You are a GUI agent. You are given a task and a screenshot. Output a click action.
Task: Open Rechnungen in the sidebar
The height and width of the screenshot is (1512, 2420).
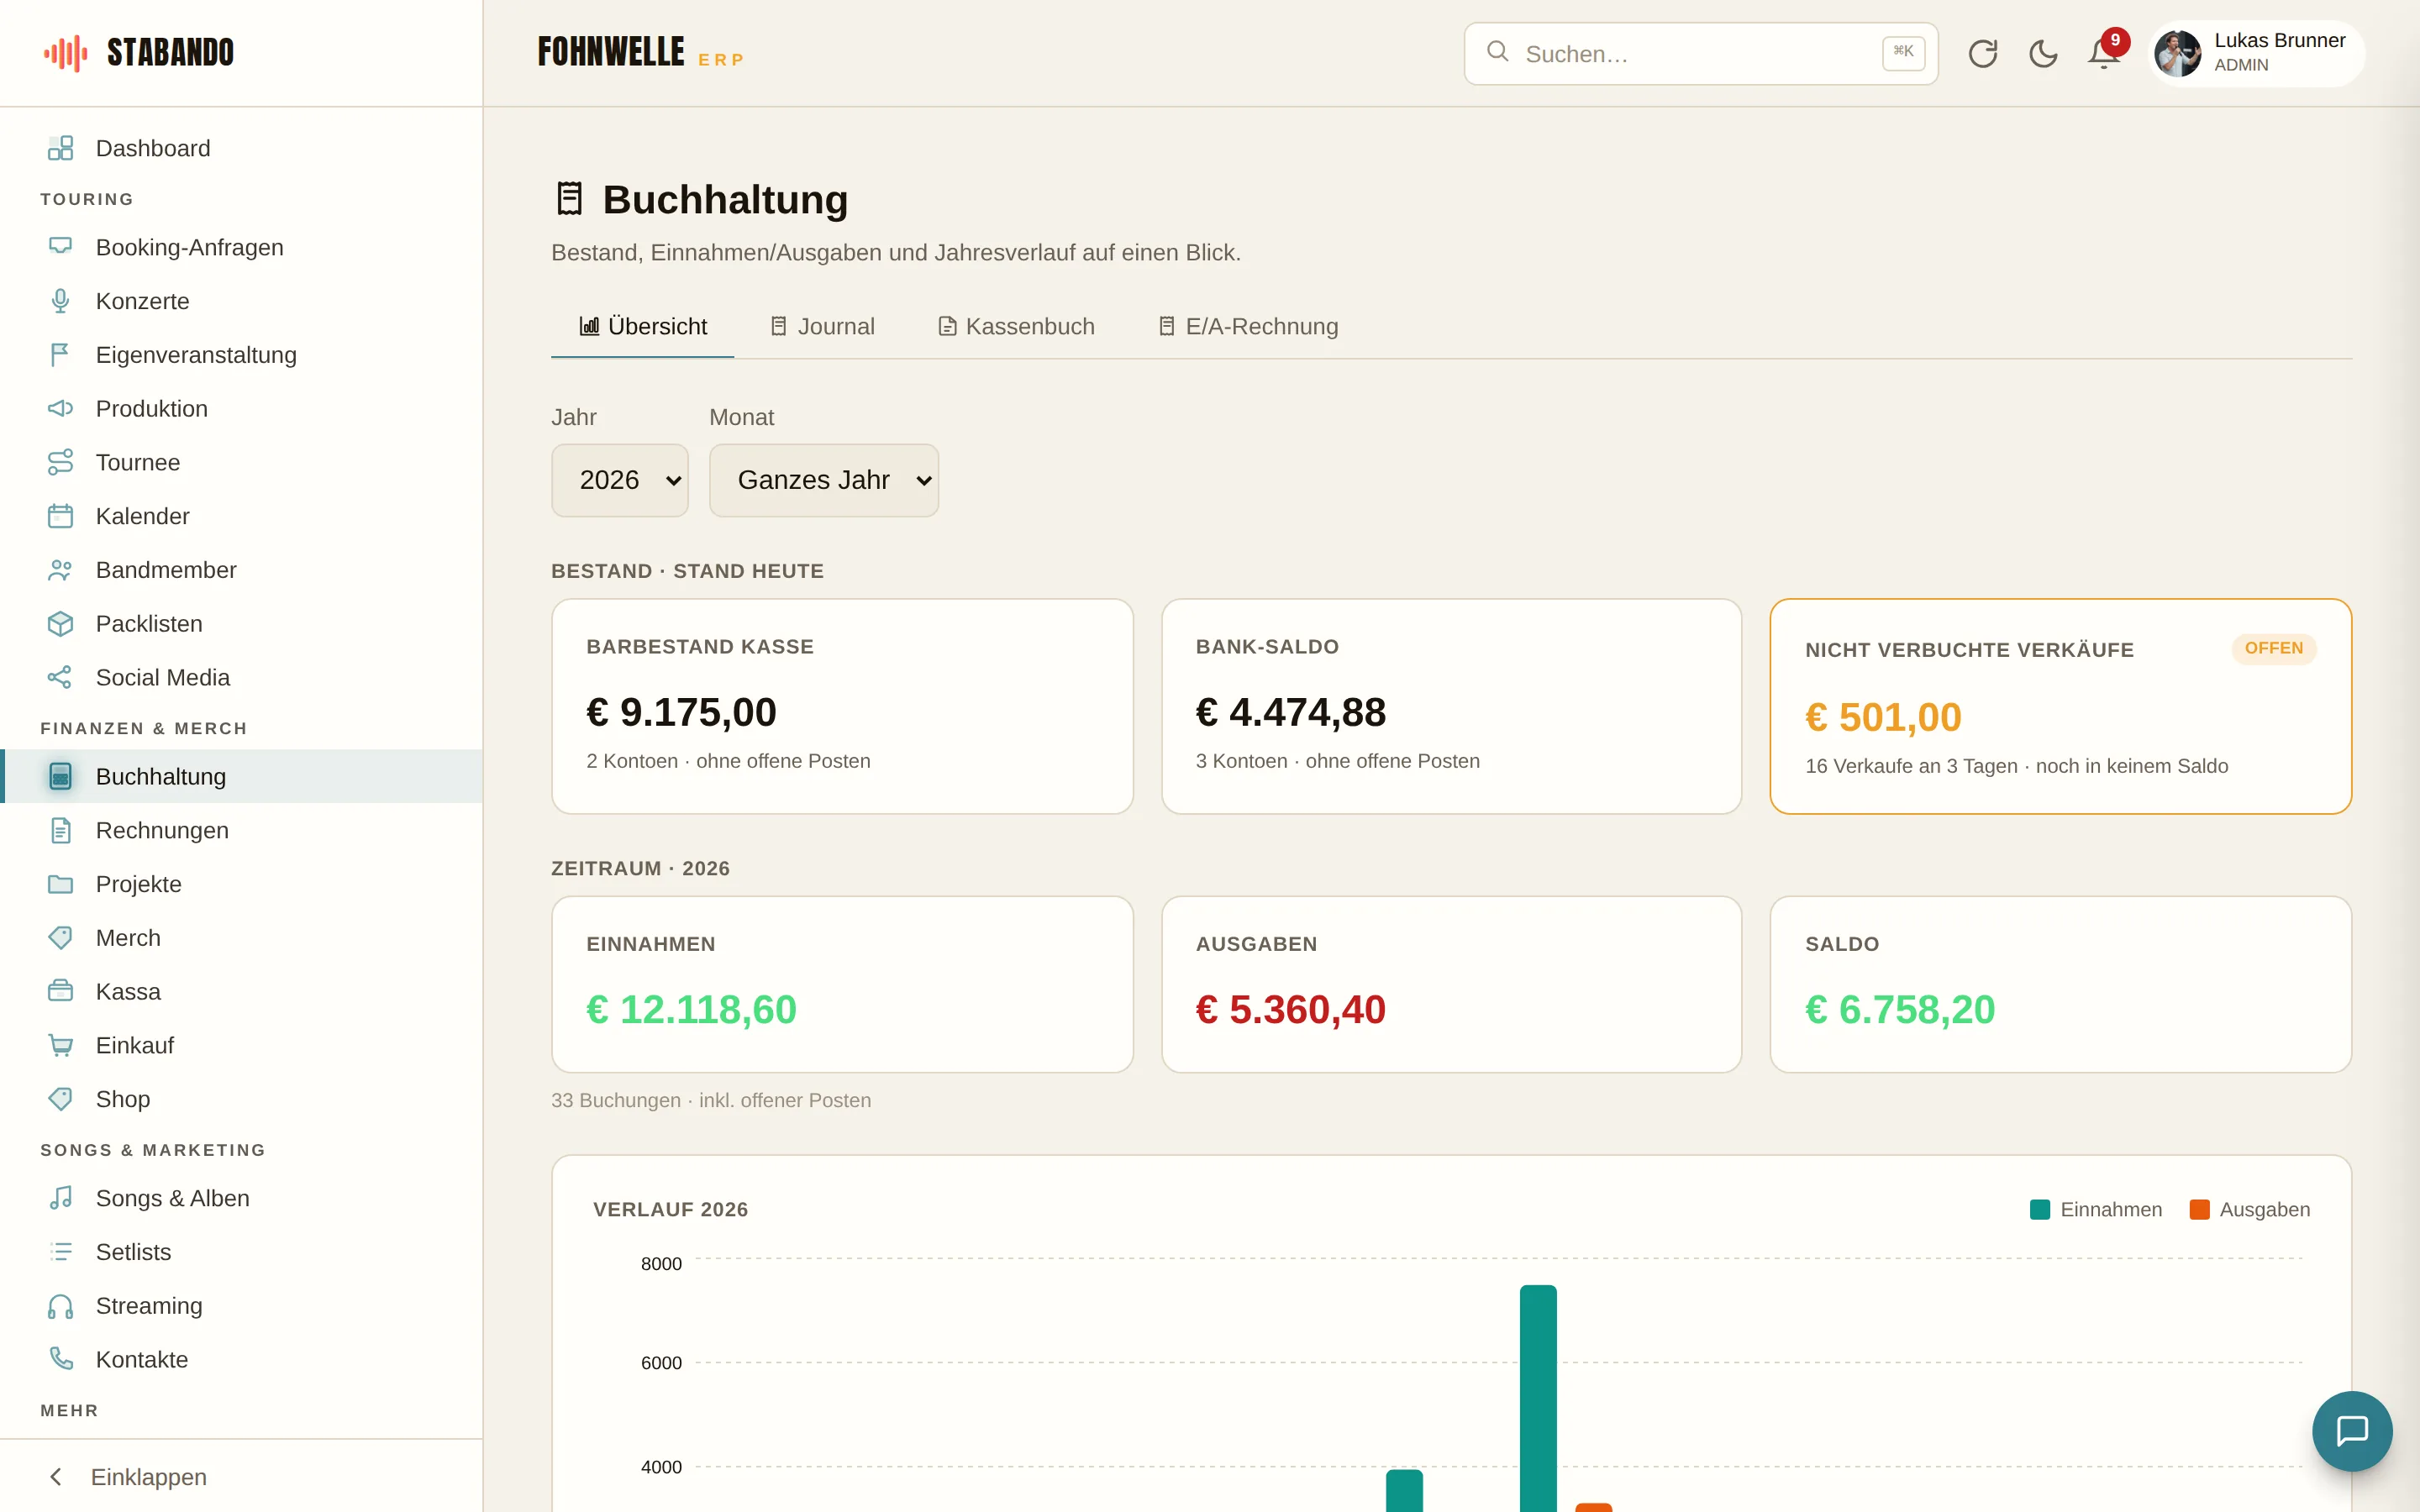pyautogui.click(x=241, y=830)
